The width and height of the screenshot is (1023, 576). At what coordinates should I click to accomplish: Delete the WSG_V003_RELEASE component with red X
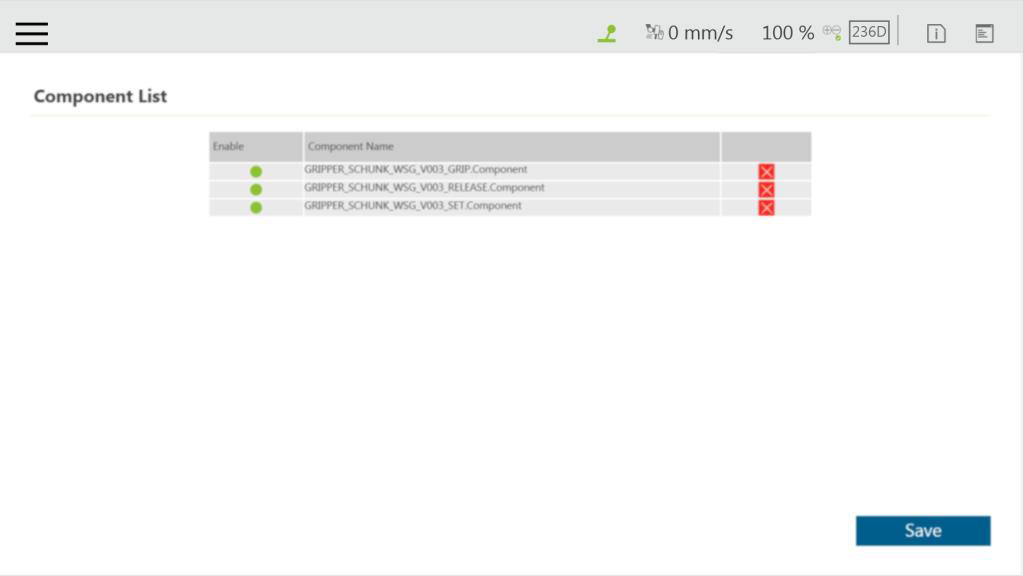(x=766, y=190)
